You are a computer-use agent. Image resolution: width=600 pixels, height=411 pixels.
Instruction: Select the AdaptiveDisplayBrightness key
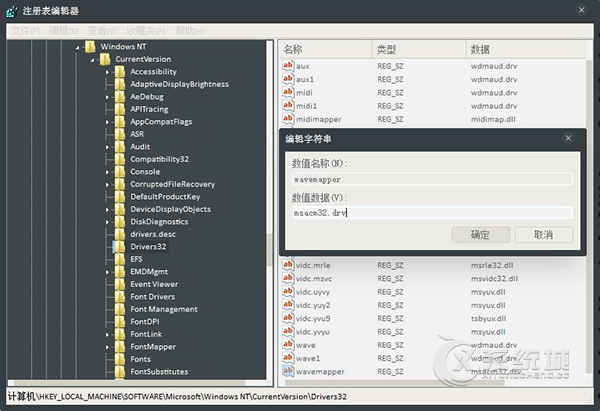(179, 84)
